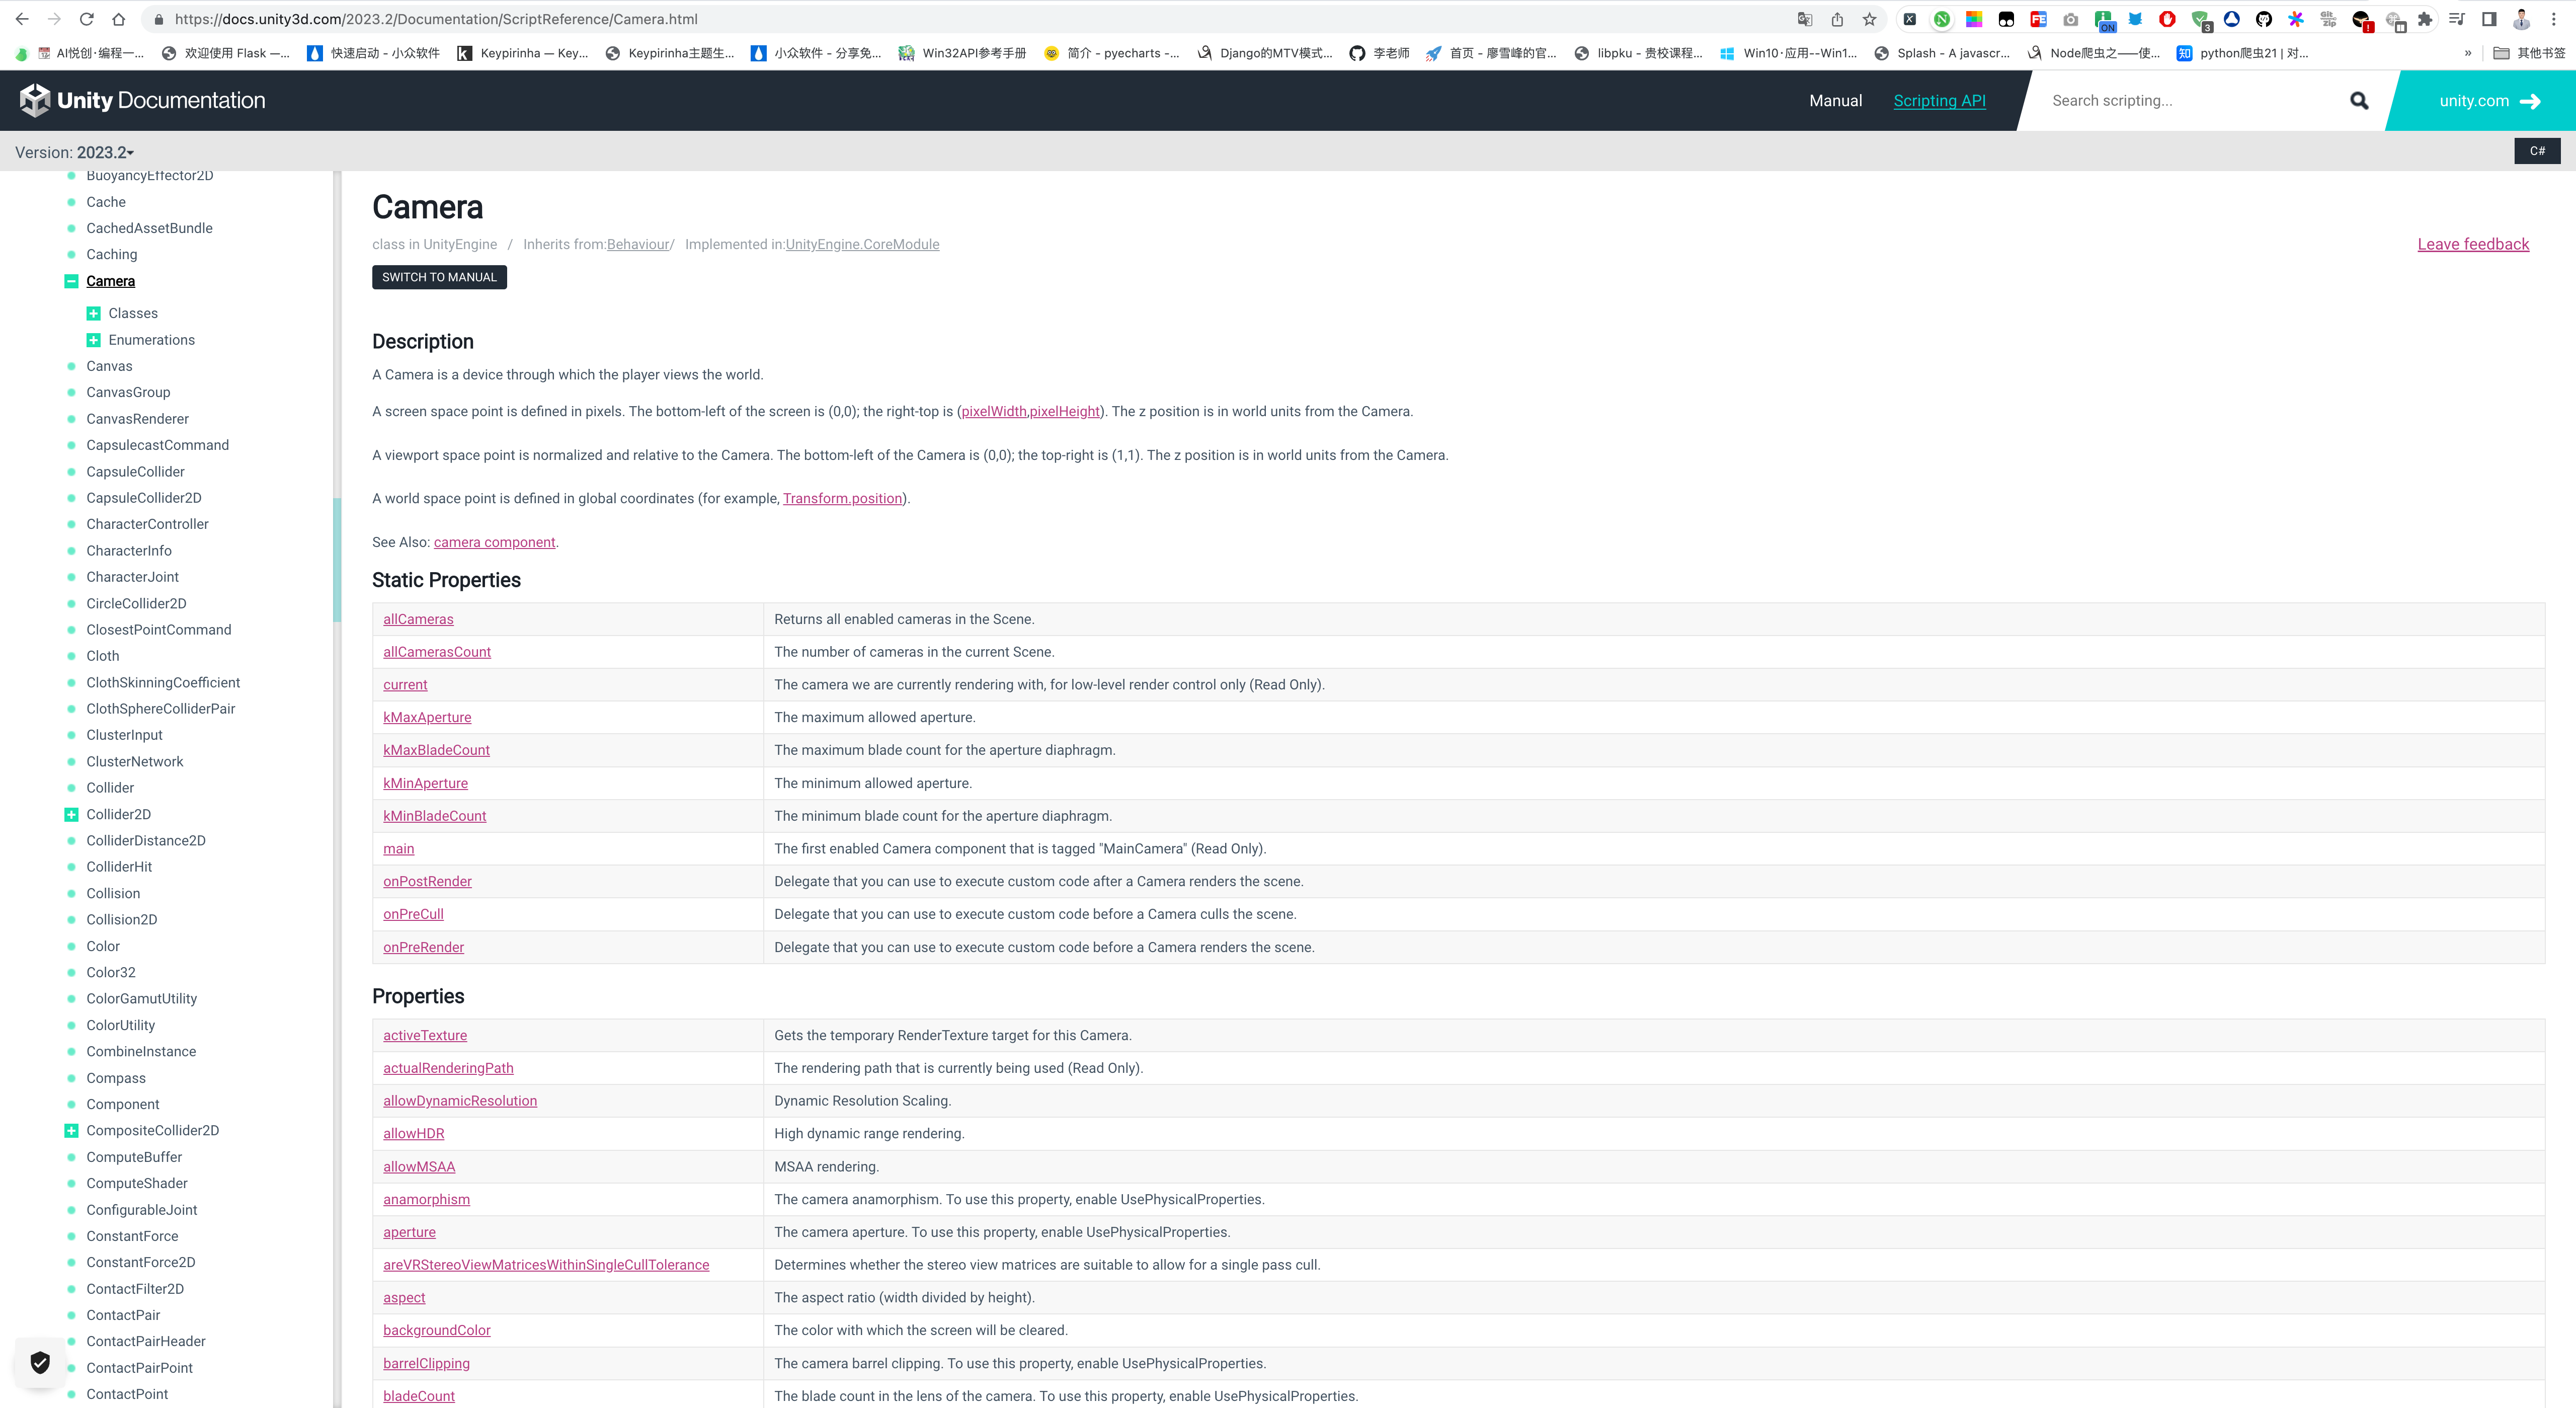The width and height of the screenshot is (2576, 1408).
Task: Go back to the previous page
Action: point(22,19)
